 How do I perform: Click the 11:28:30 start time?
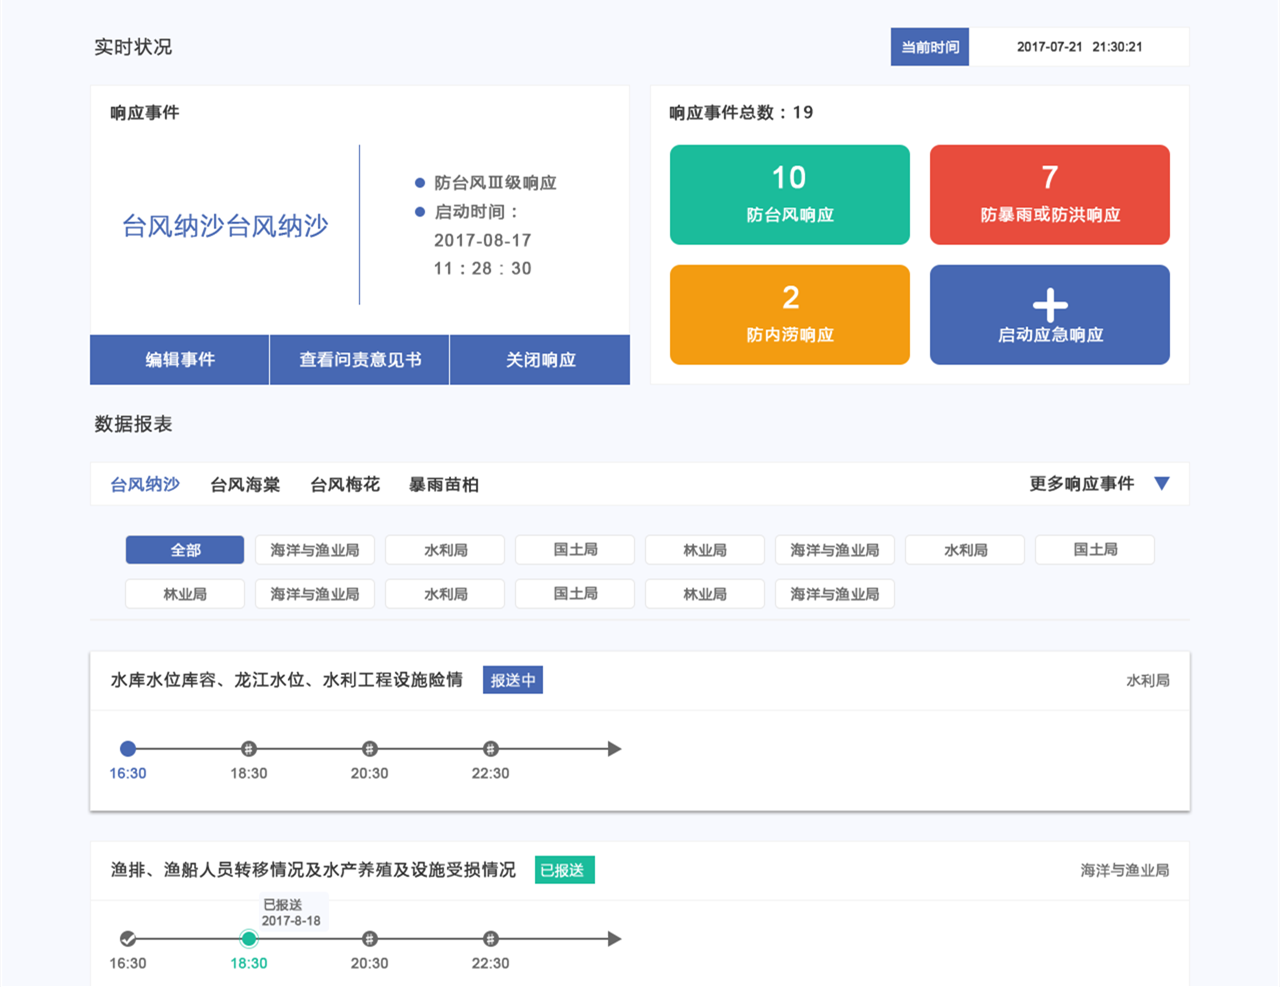(x=483, y=268)
